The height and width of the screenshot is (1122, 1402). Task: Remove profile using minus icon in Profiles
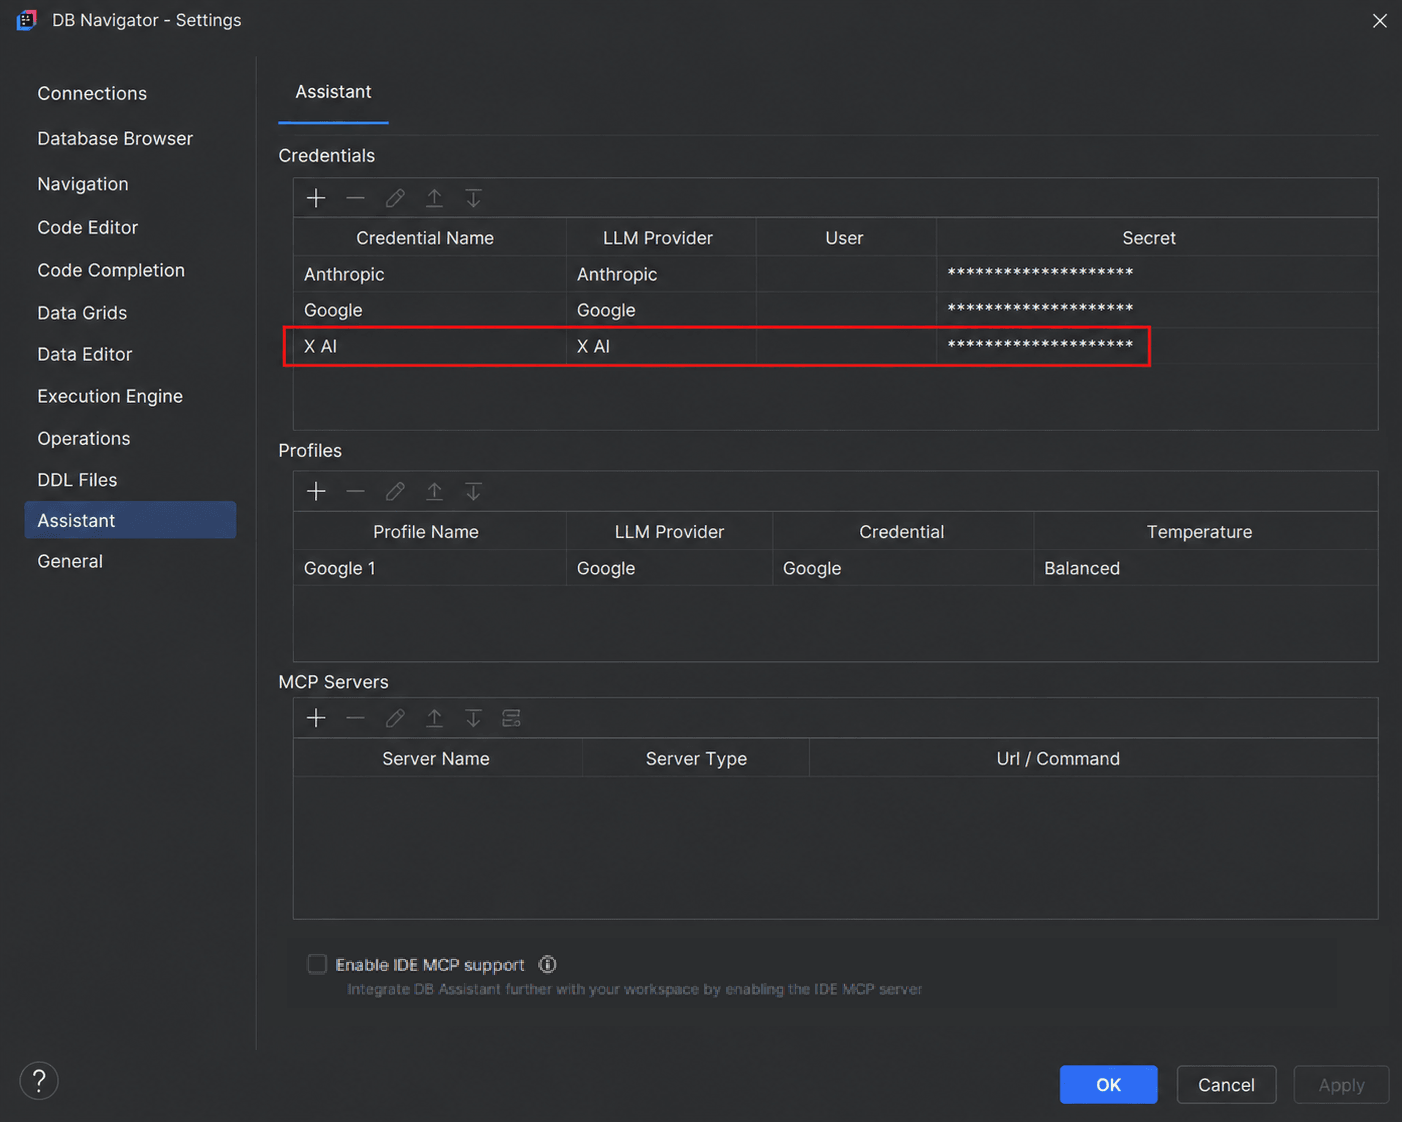(355, 491)
